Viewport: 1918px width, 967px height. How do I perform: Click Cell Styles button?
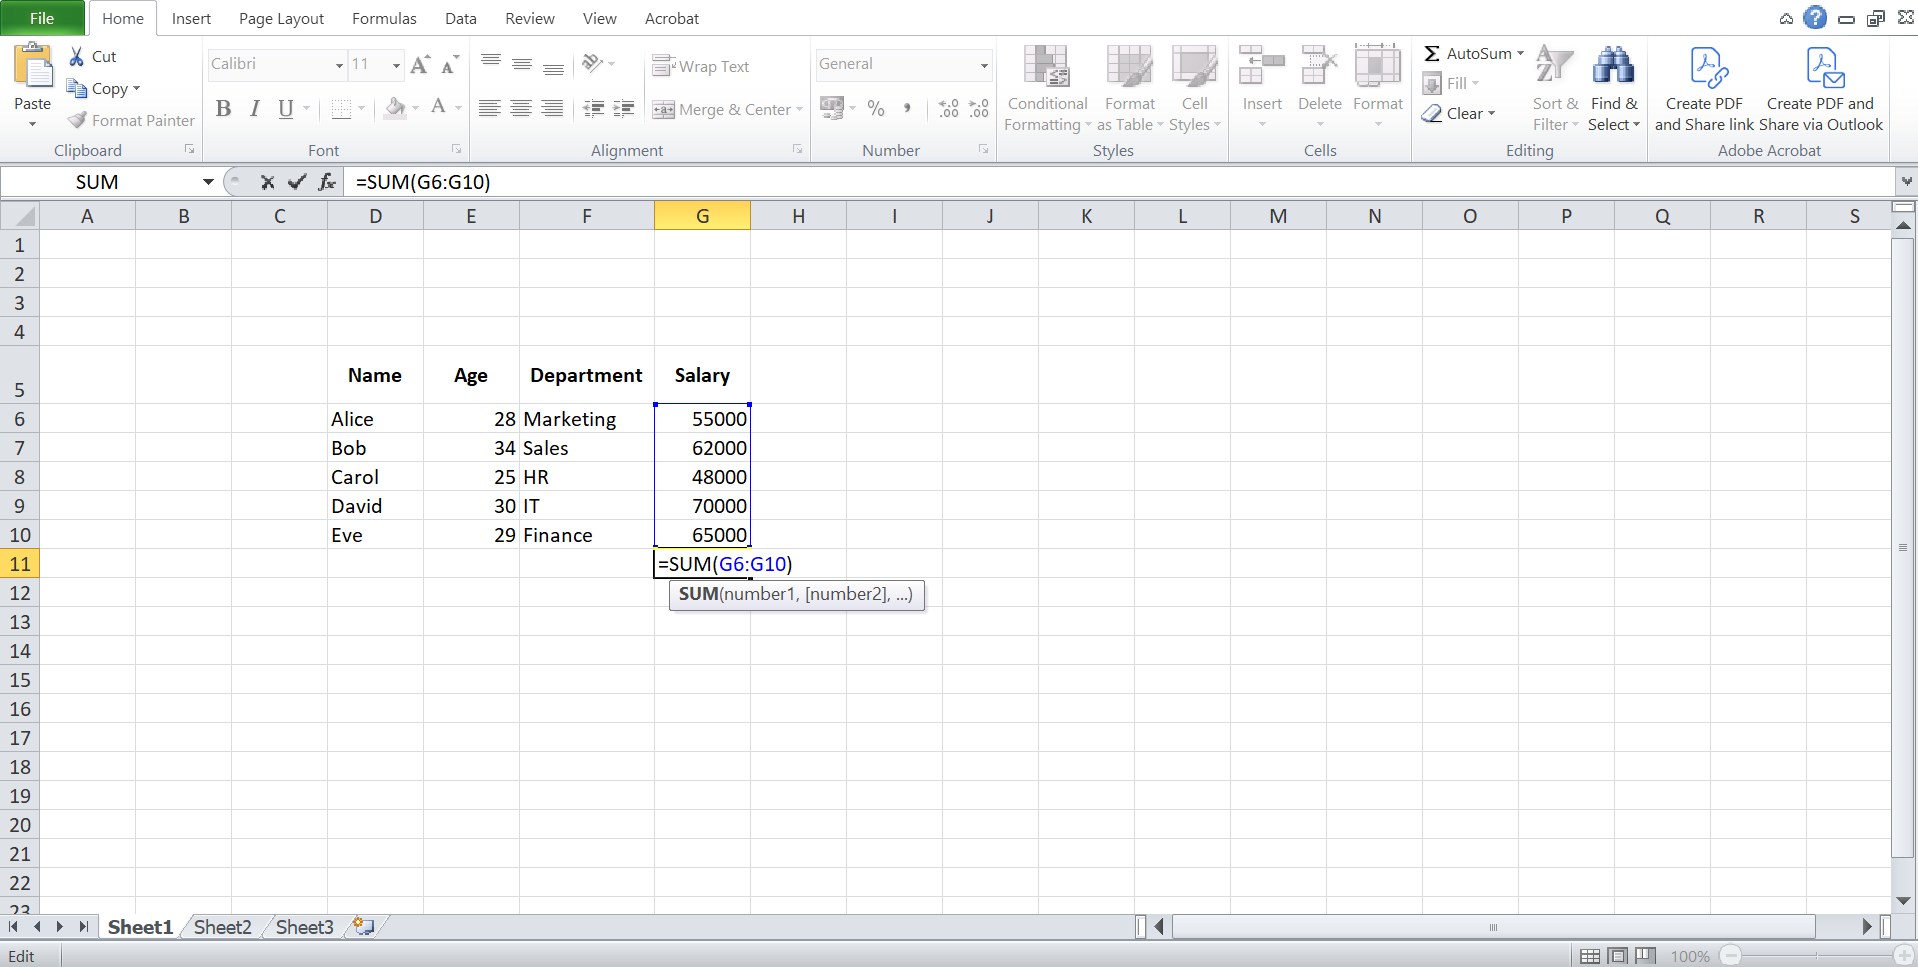[1194, 89]
